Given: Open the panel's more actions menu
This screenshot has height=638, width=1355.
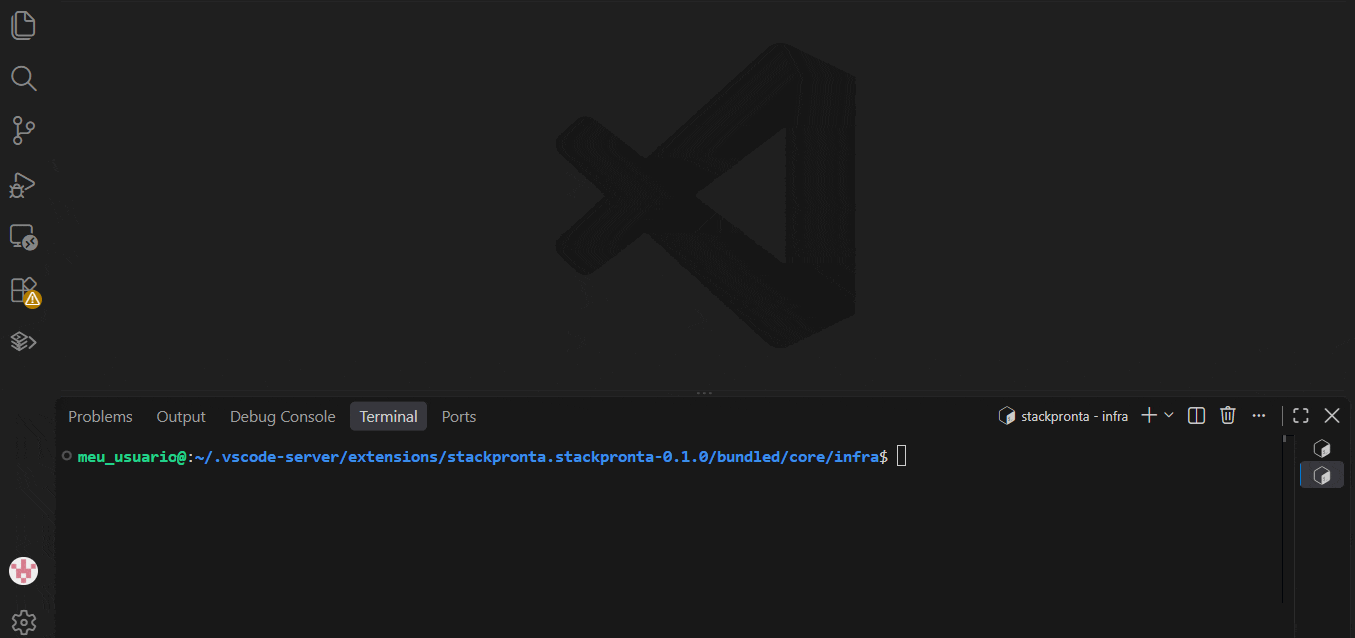Looking at the screenshot, I should (x=1259, y=415).
